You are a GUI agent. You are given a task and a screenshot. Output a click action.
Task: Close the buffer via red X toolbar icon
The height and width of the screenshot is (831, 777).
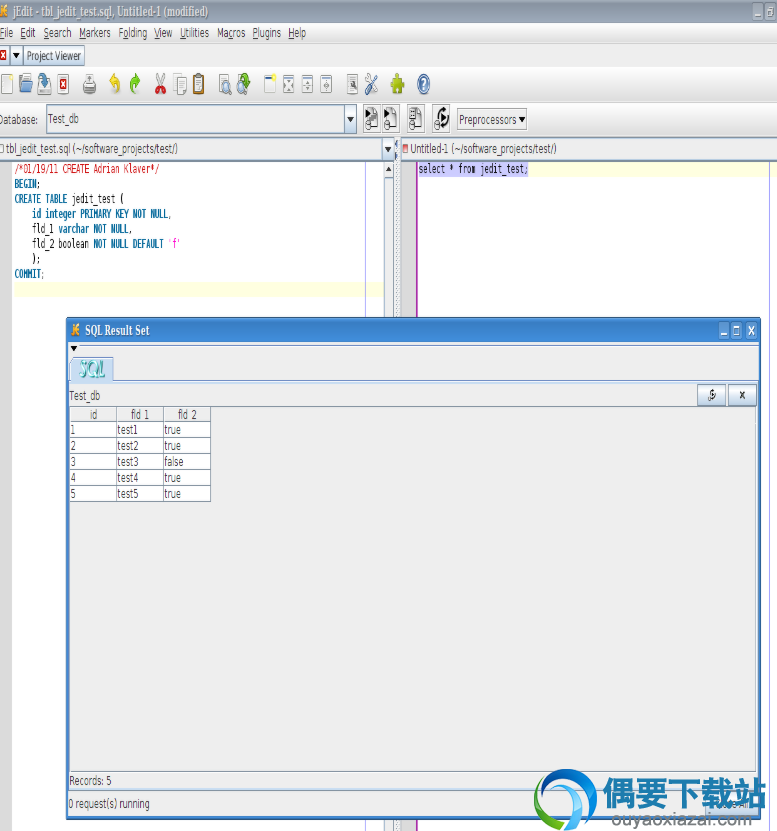pyautogui.click(x=64, y=84)
